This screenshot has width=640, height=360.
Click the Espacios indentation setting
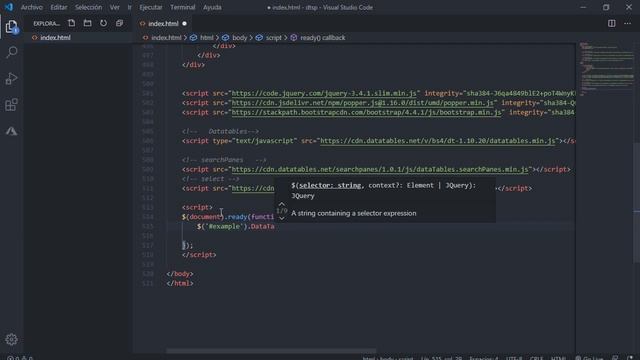pos(483,358)
